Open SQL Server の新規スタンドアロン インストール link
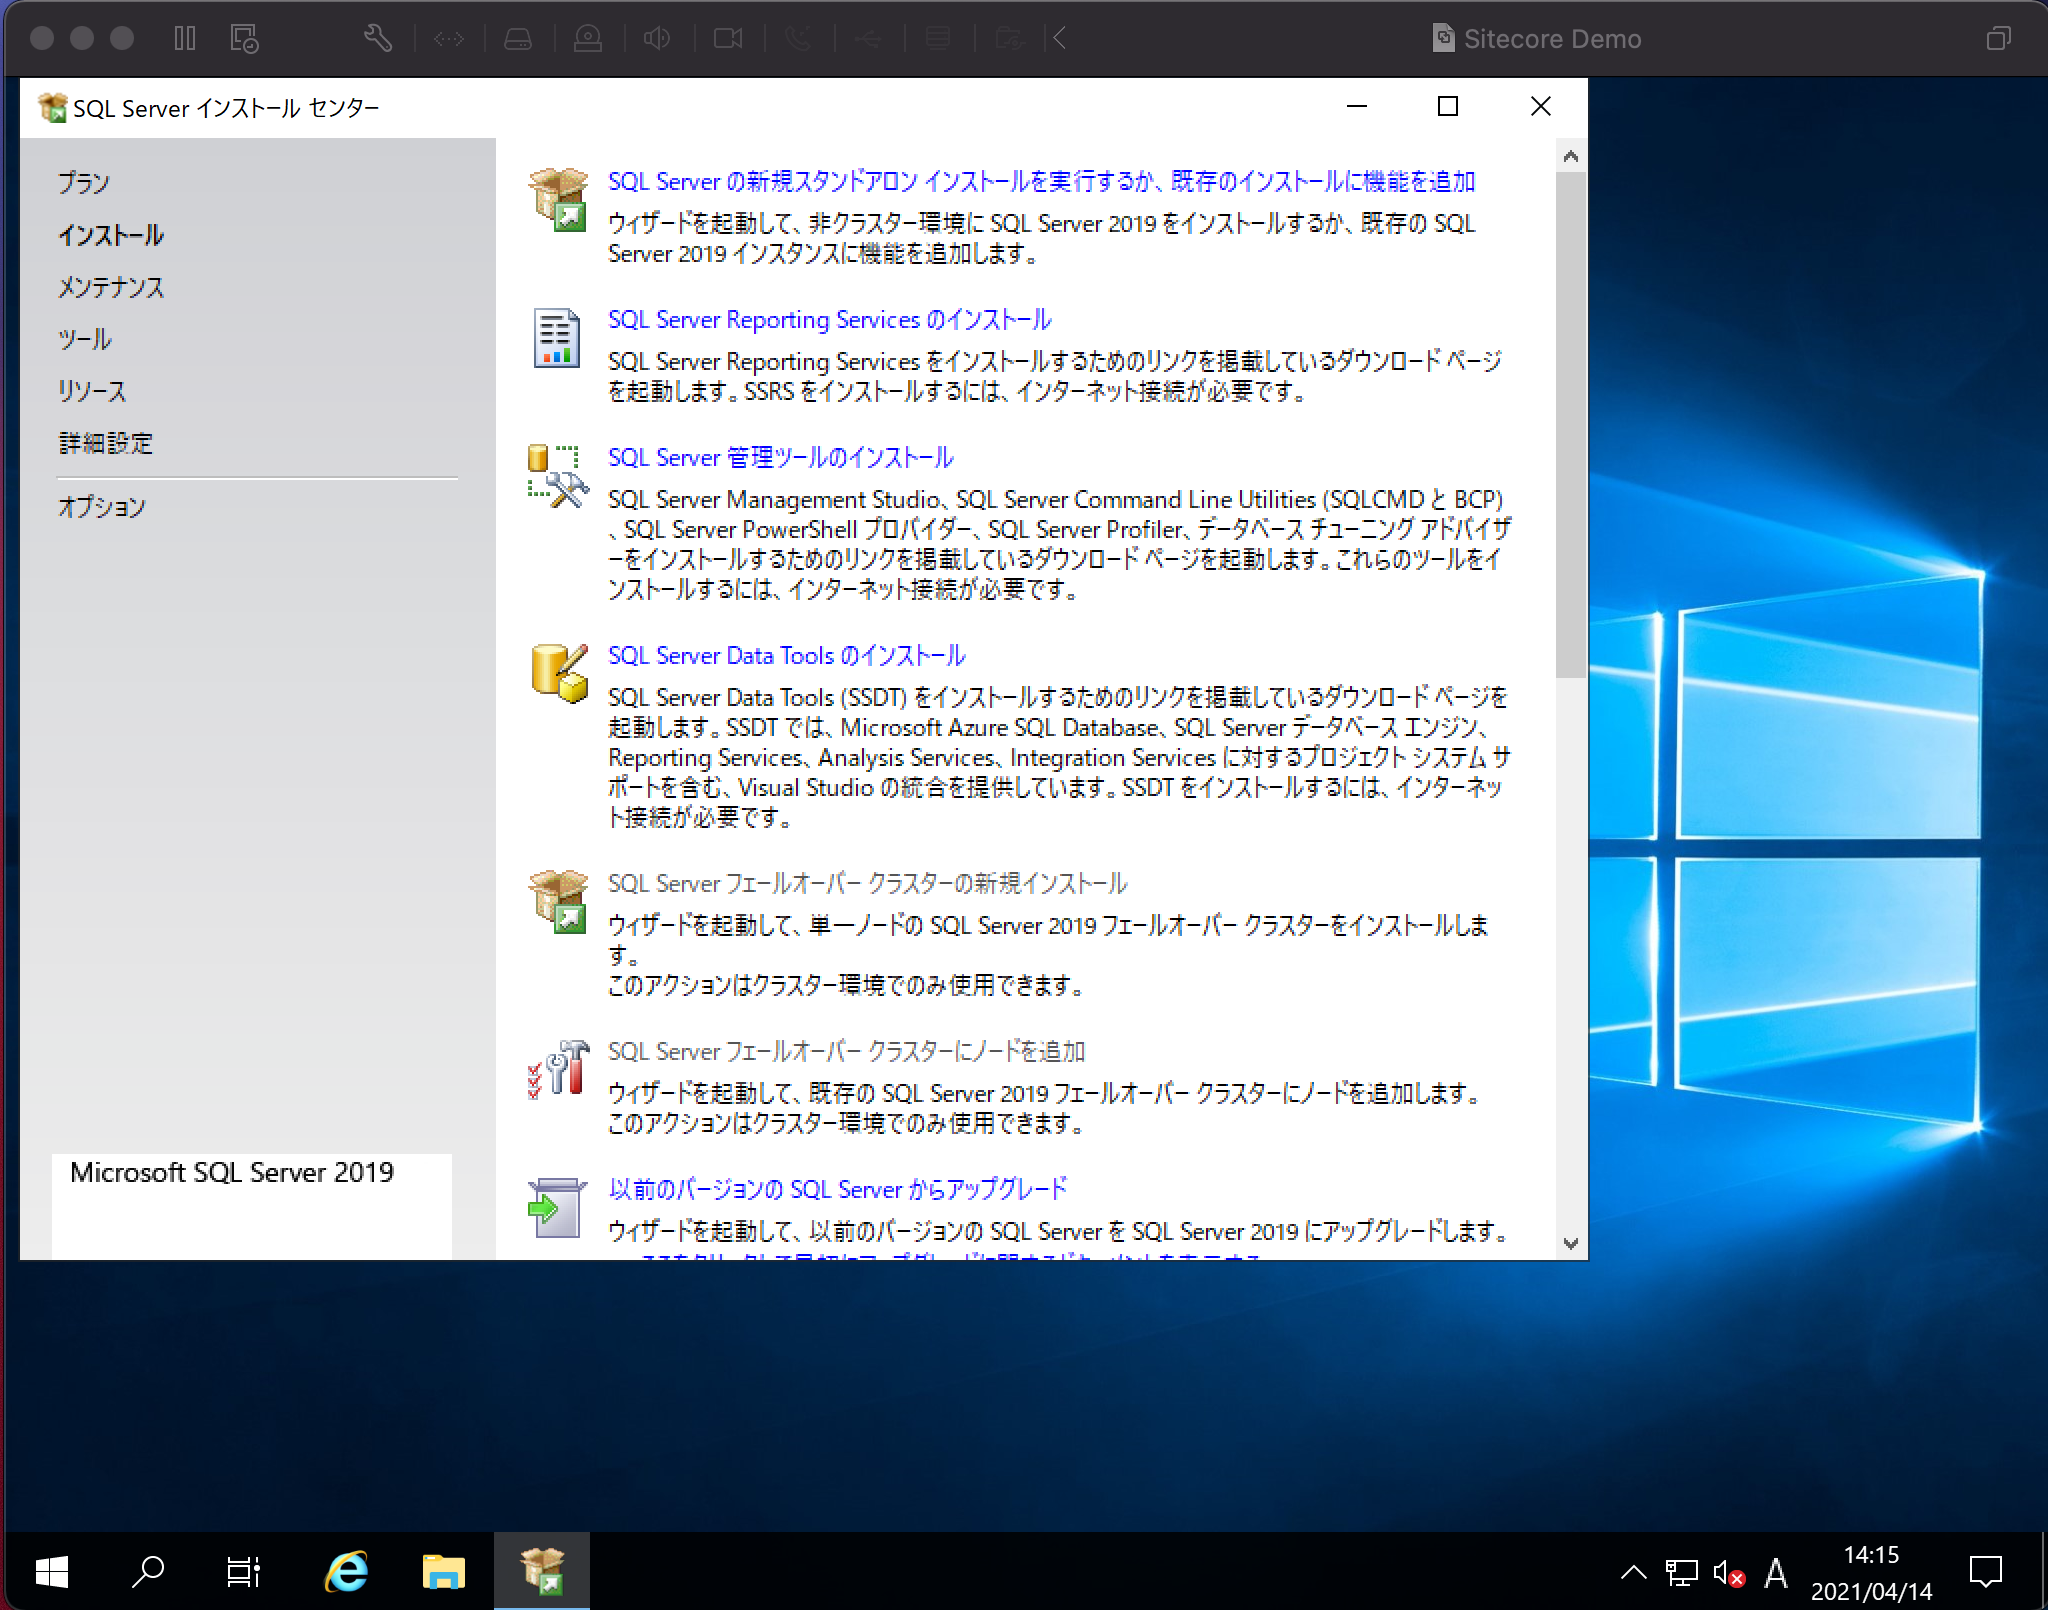The width and height of the screenshot is (2048, 1610). (x=1041, y=181)
